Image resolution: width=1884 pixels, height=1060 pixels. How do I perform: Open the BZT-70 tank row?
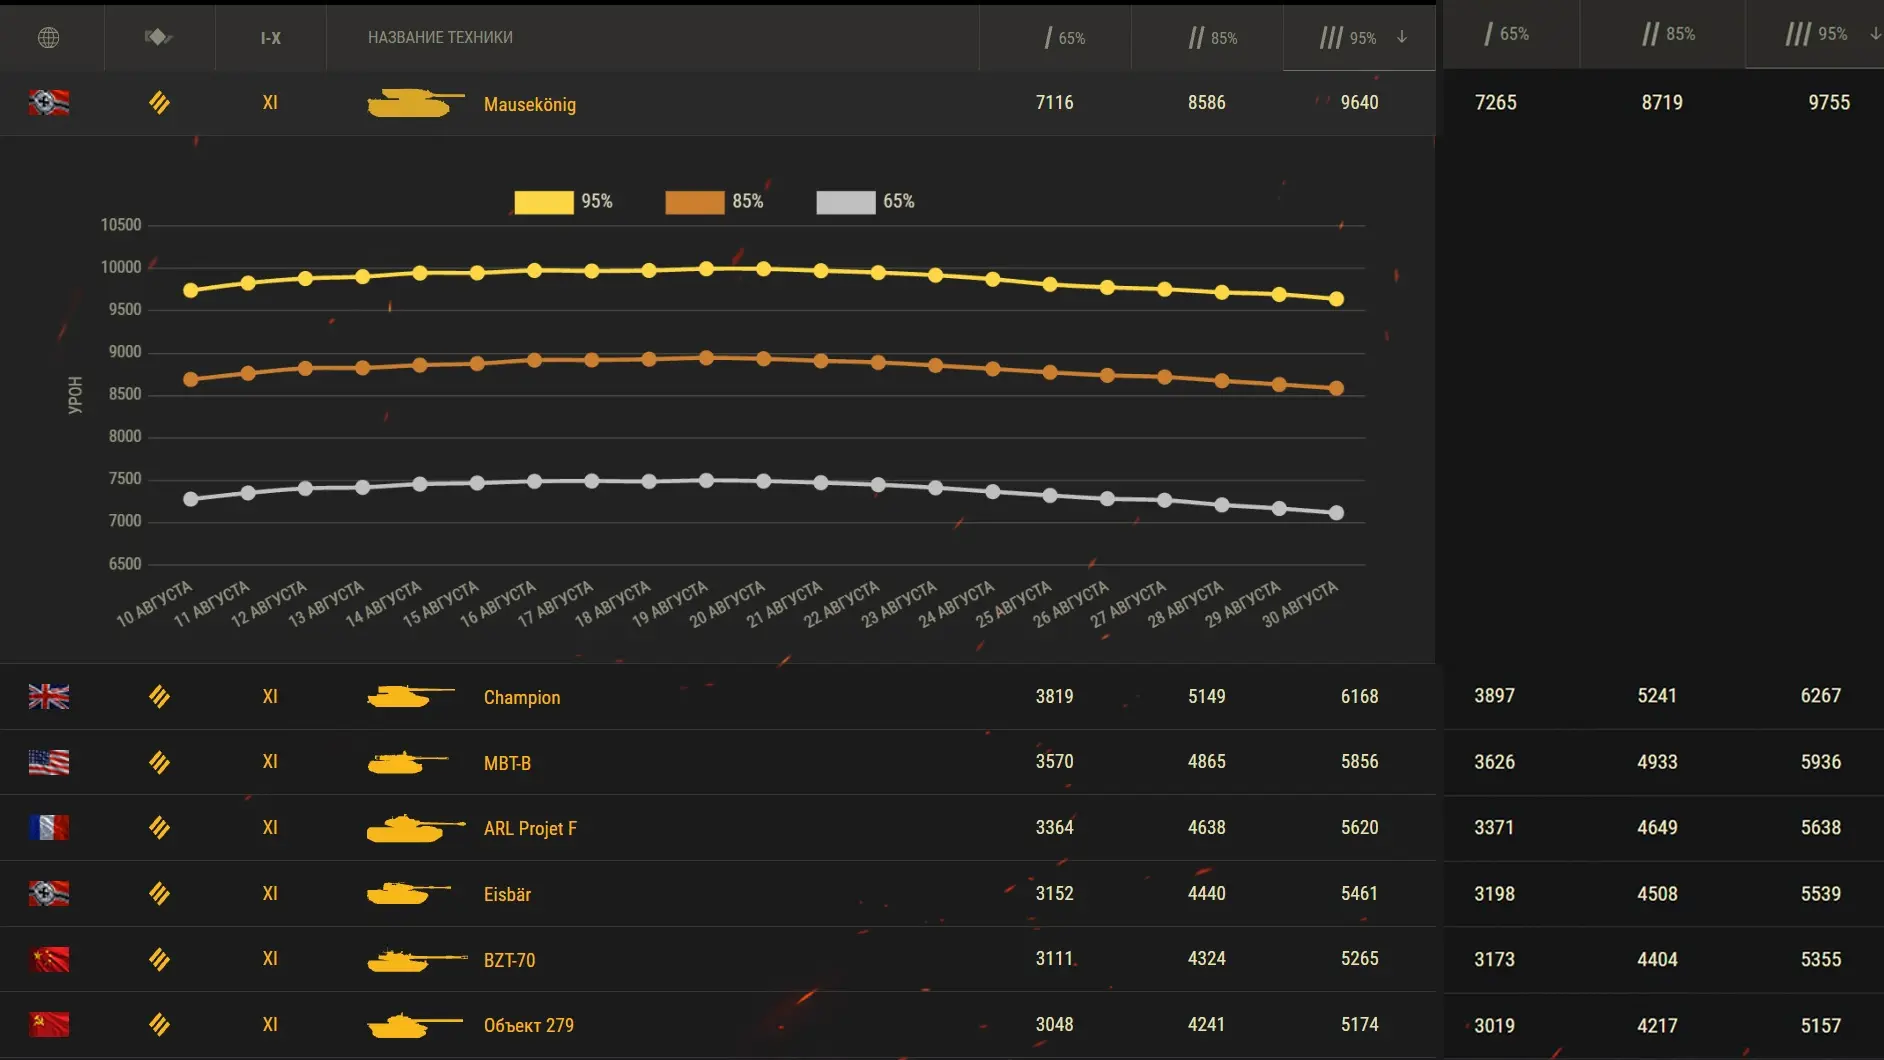[x=717, y=960]
